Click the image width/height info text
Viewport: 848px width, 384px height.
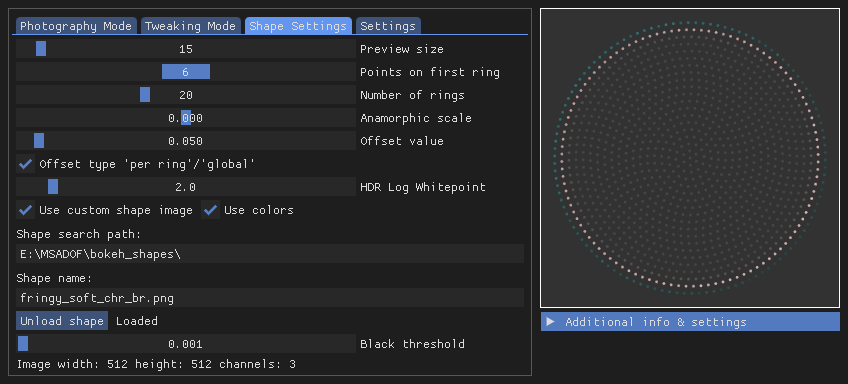click(x=156, y=365)
